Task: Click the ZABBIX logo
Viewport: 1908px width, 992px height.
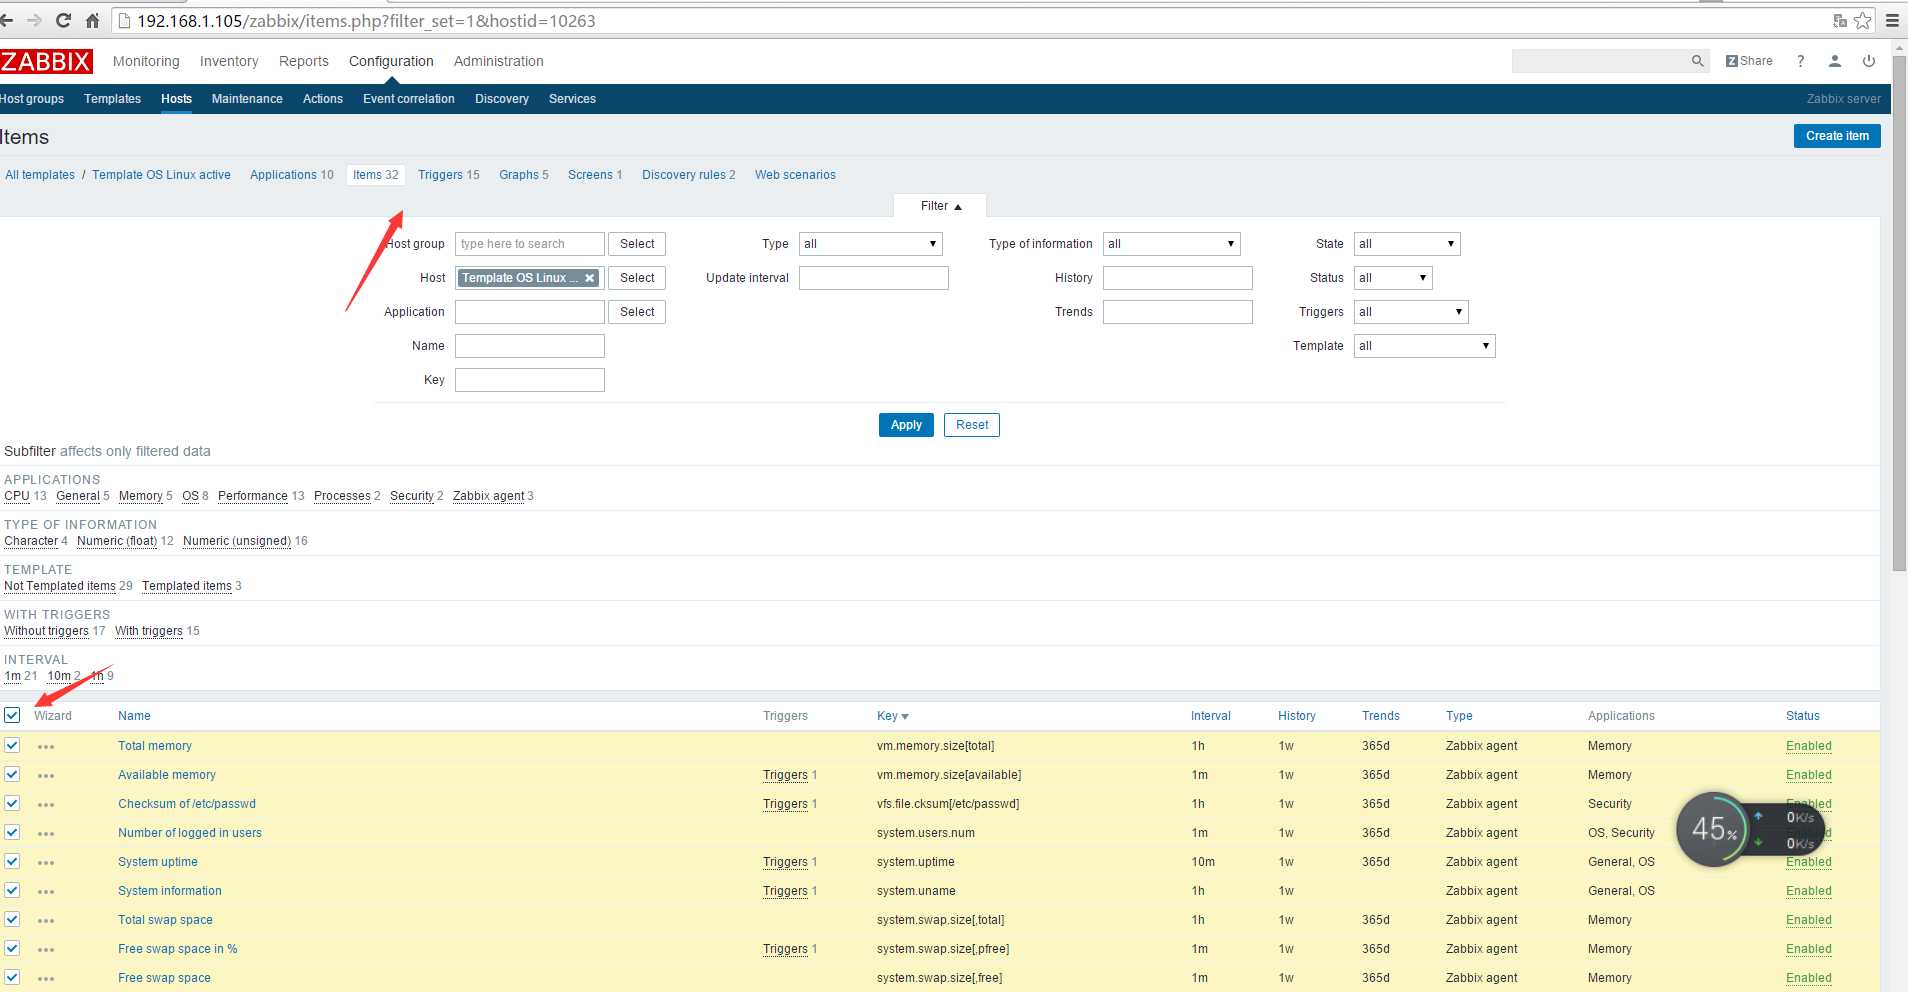Action: pos(46,61)
